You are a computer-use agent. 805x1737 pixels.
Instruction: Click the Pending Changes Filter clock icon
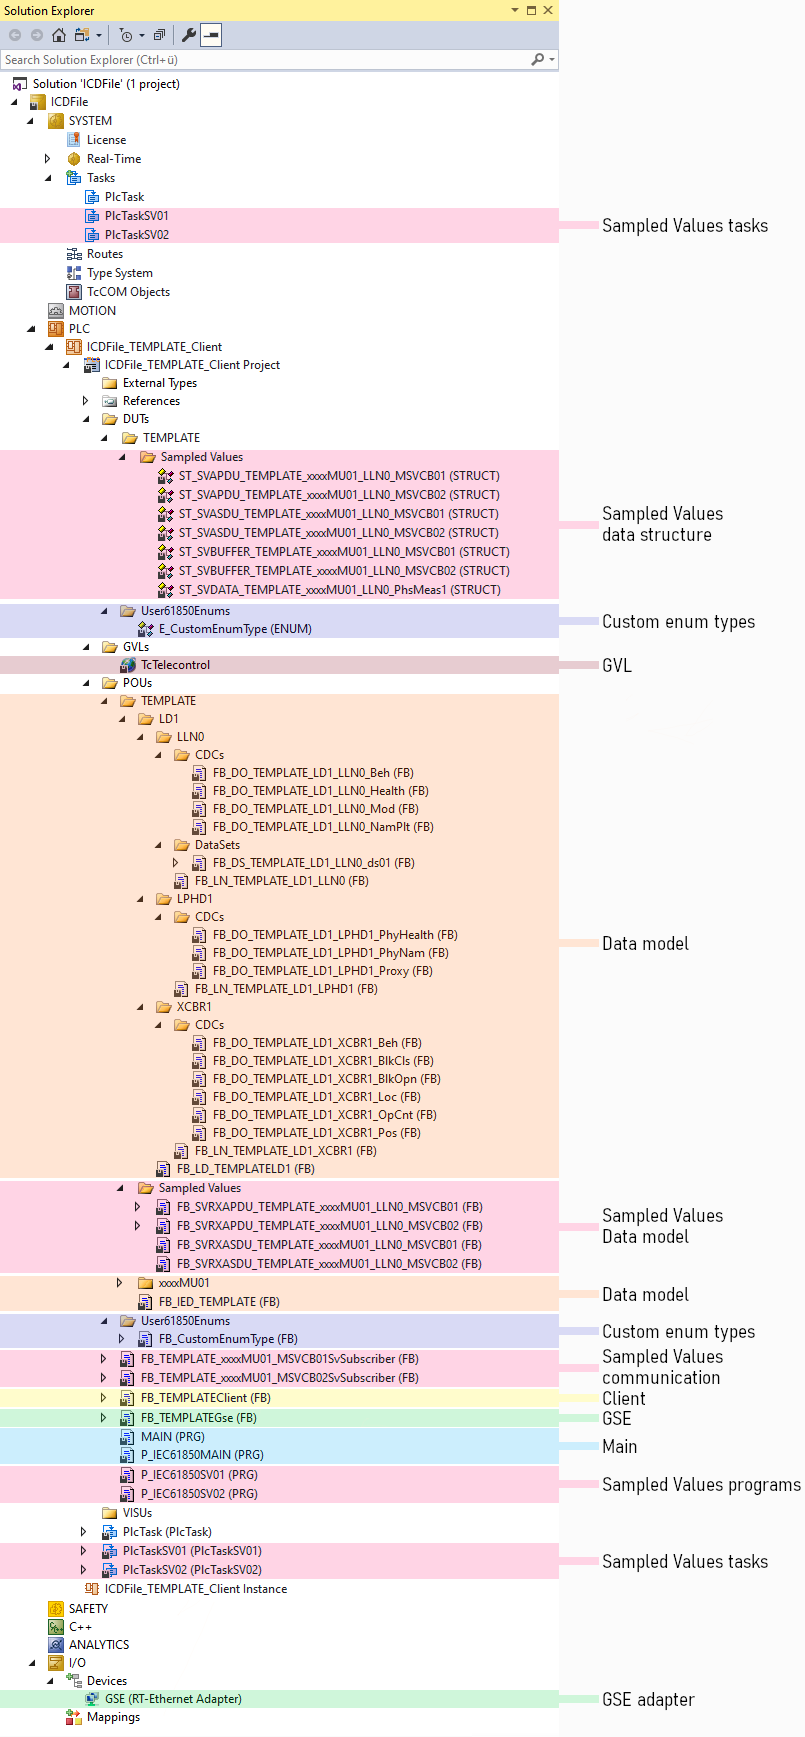[x=126, y=35]
